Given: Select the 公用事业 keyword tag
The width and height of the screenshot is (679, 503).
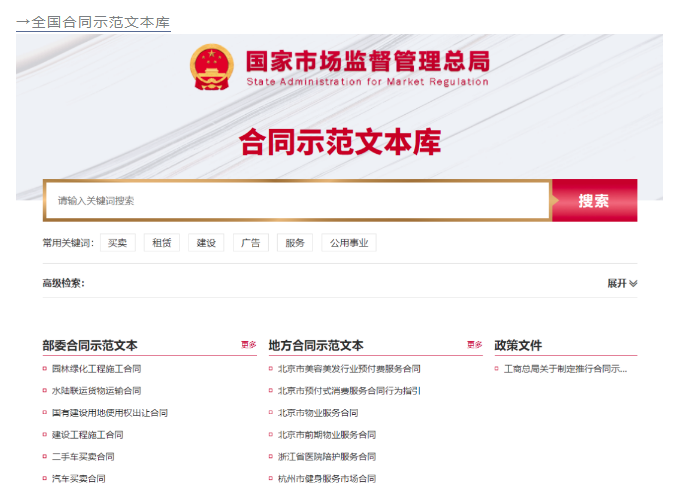Looking at the screenshot, I should pyautogui.click(x=348, y=243).
